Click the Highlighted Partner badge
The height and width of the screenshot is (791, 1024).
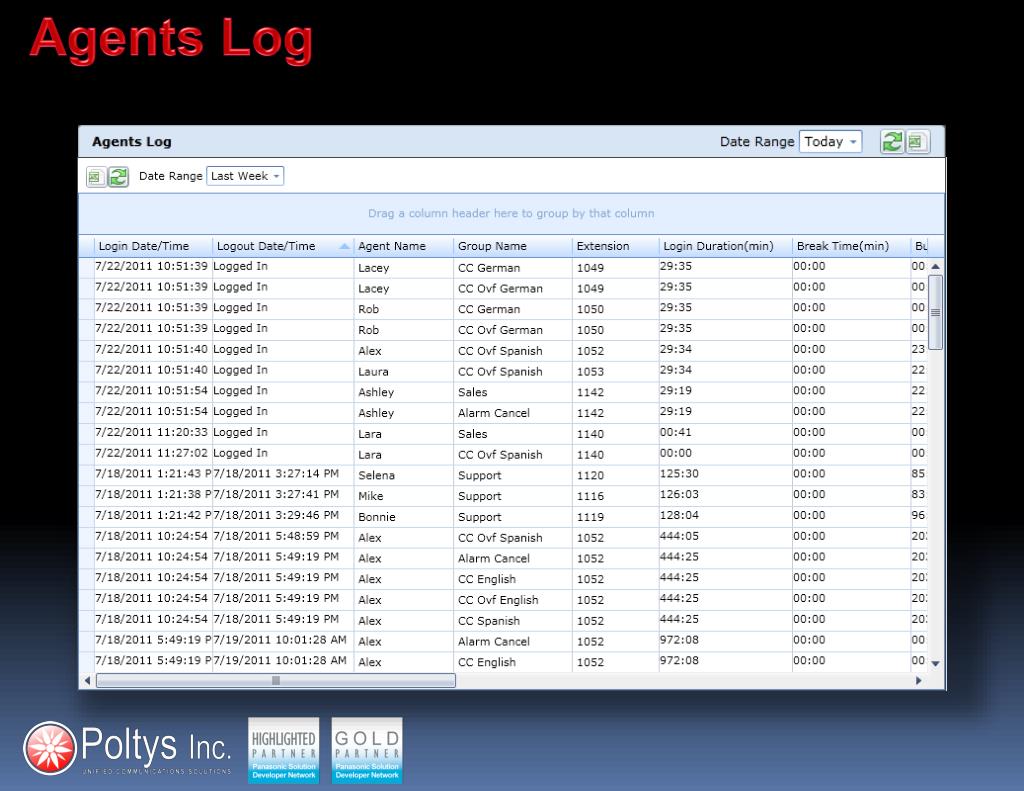(x=283, y=751)
